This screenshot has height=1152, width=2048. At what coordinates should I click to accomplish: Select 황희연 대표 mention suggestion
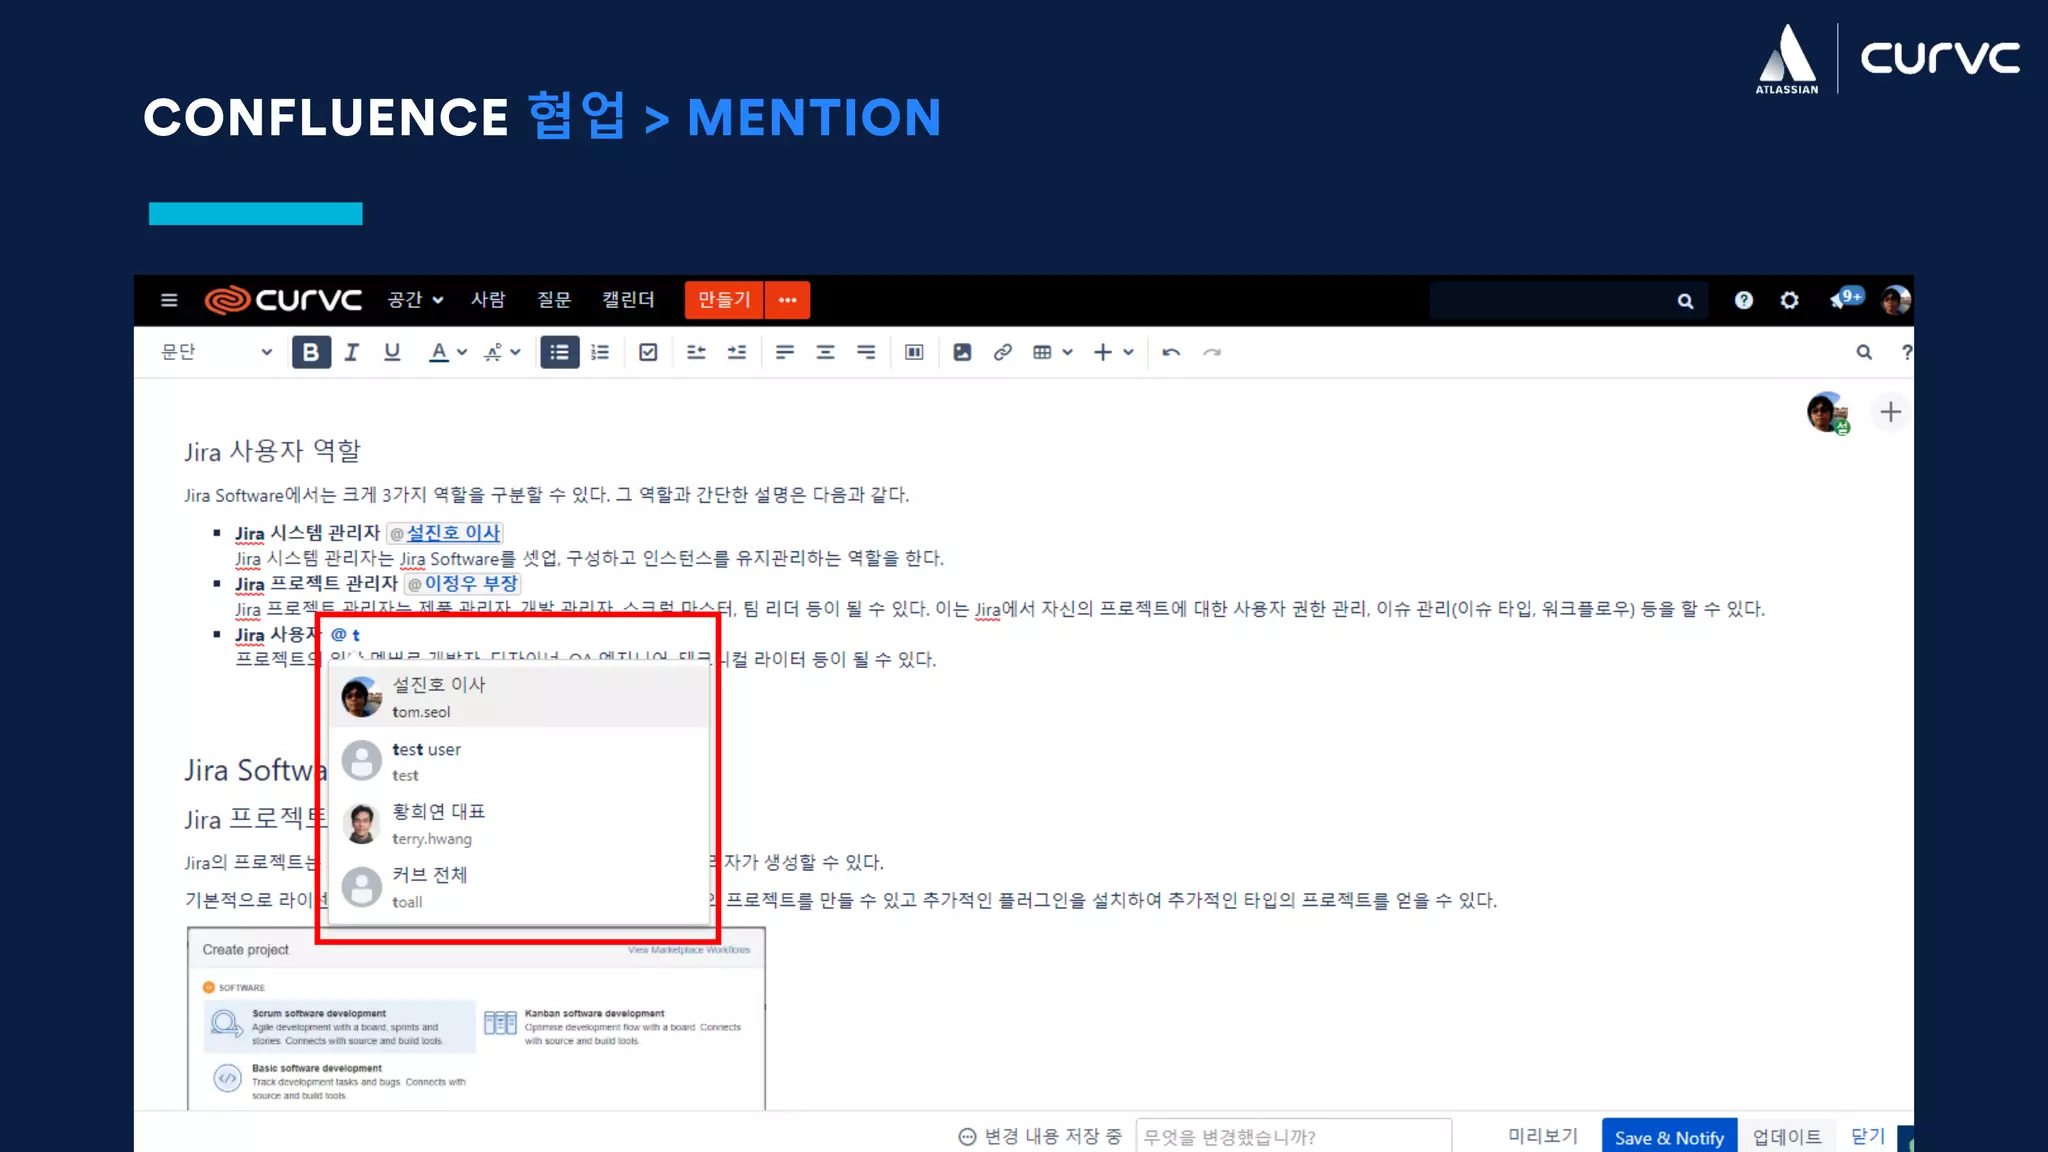tap(518, 824)
